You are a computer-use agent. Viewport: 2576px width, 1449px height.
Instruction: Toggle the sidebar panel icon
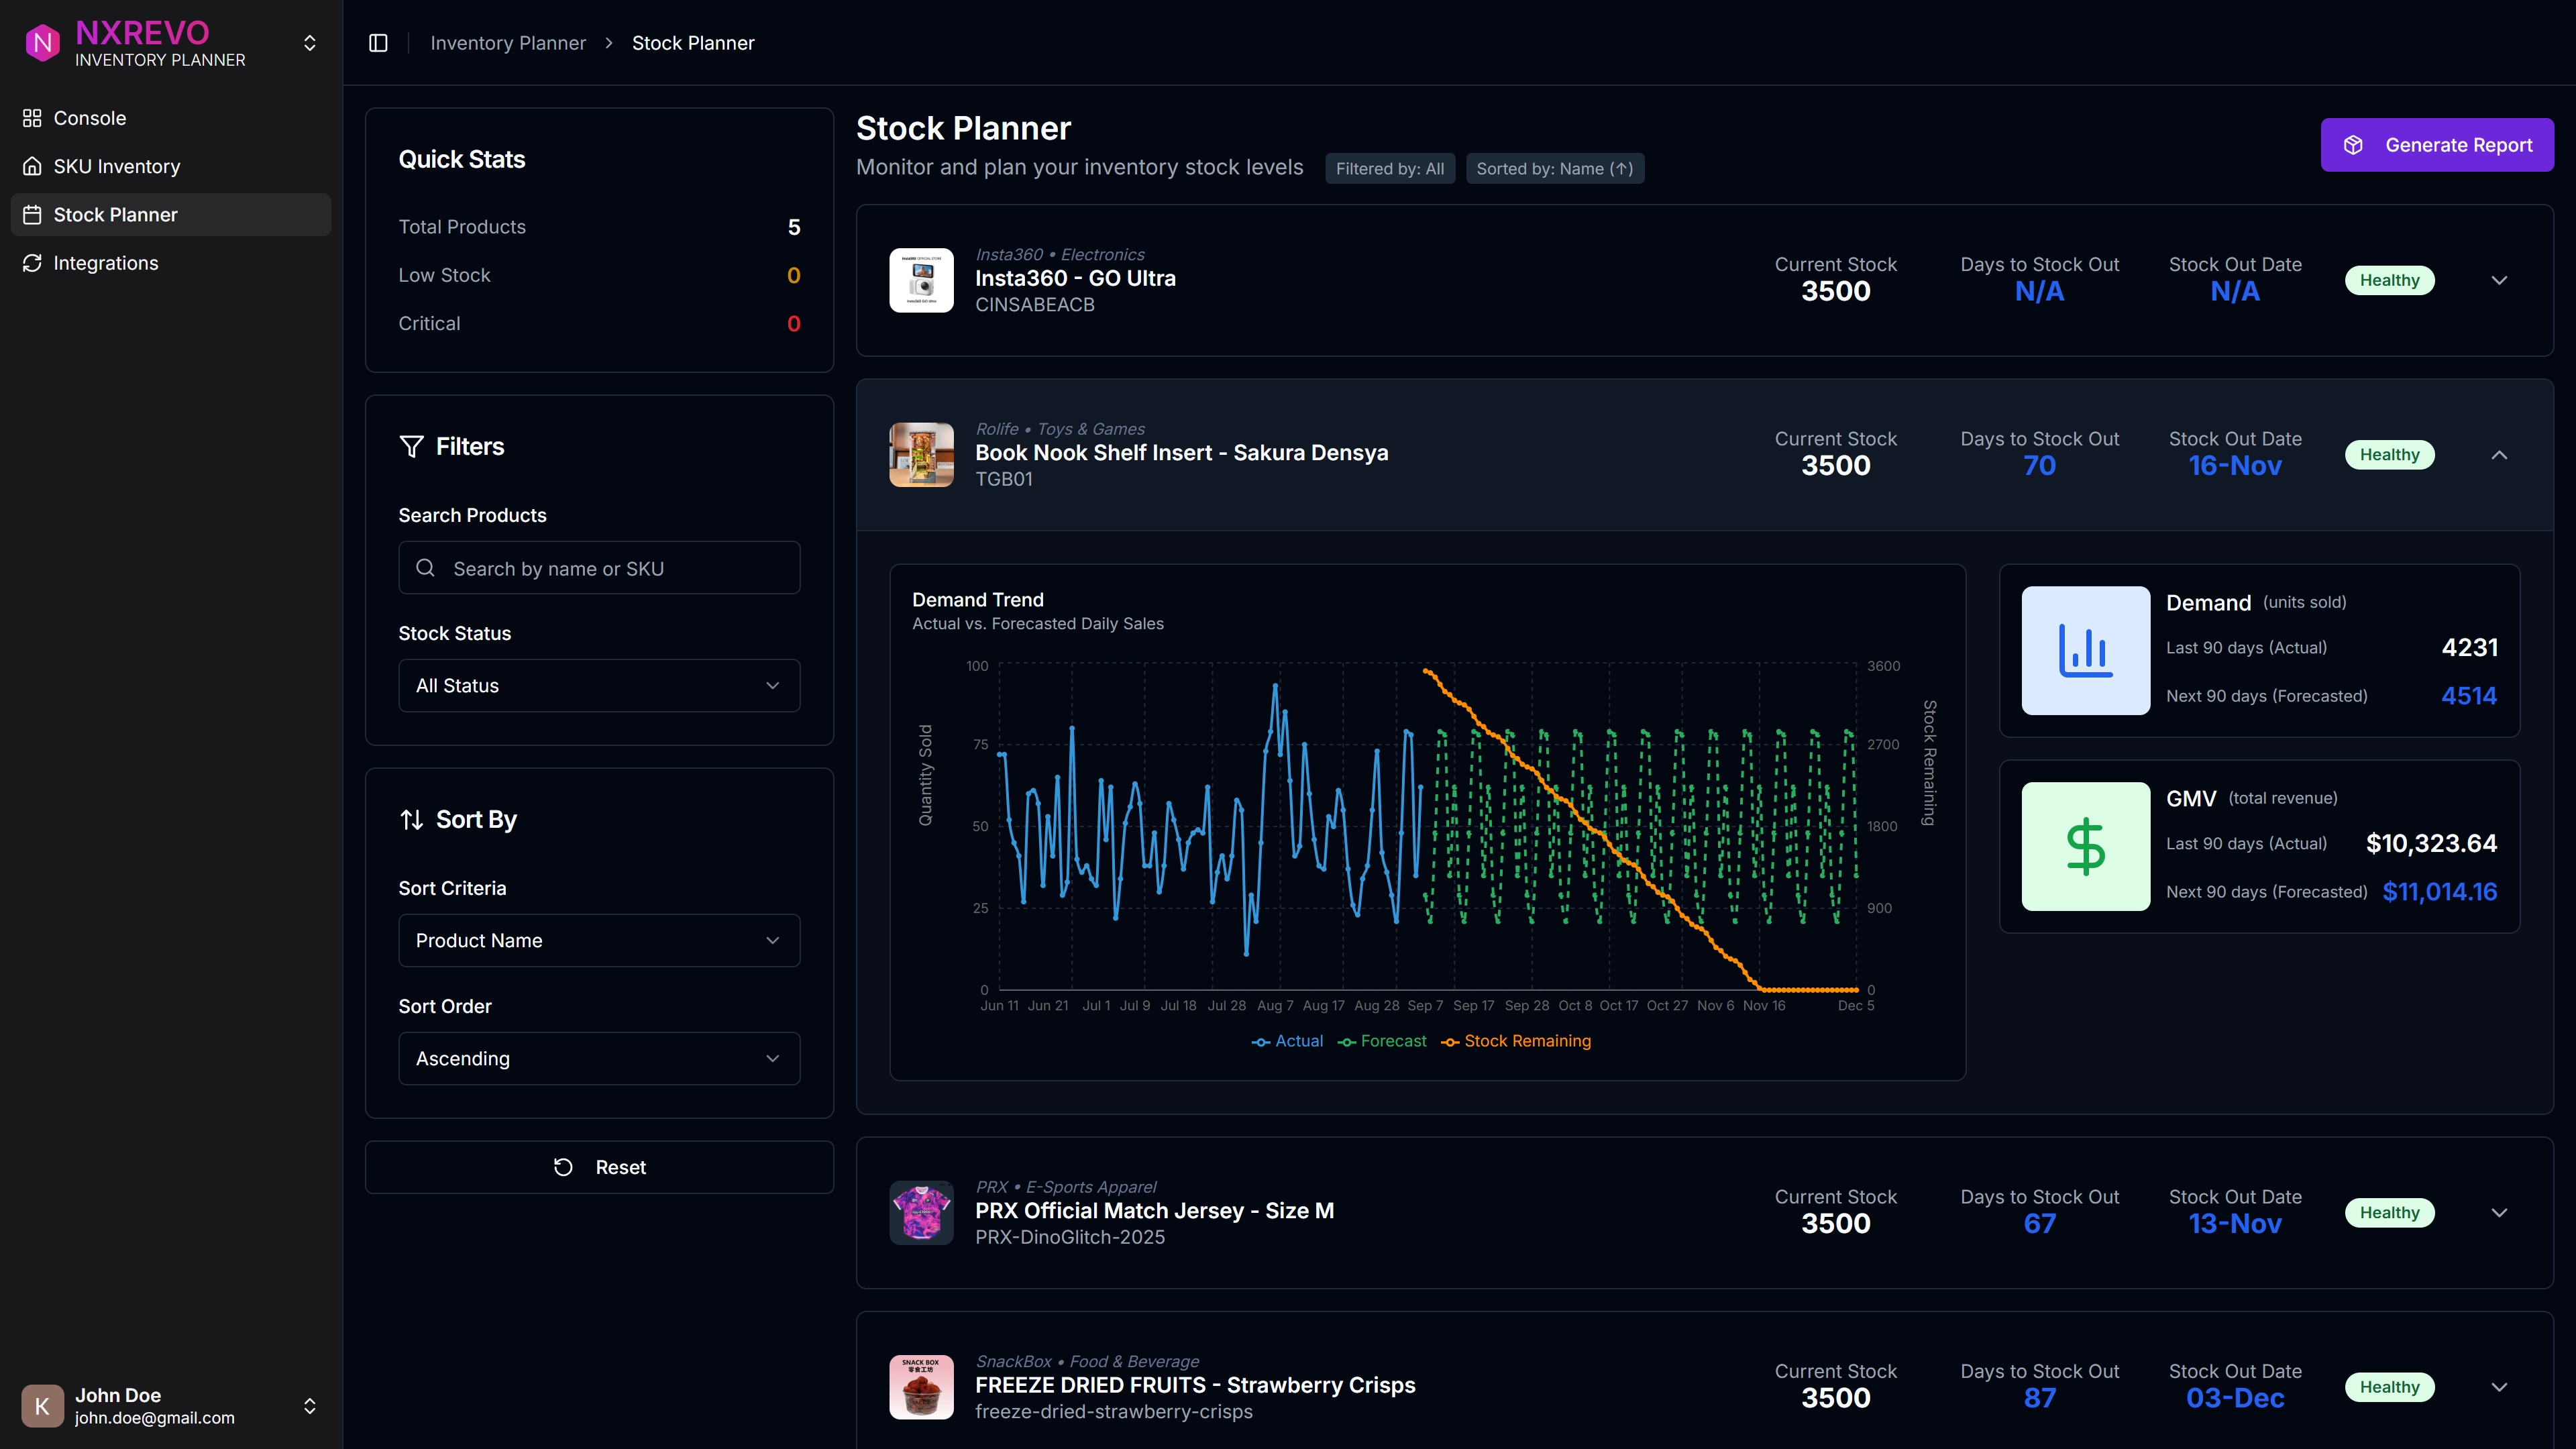coord(378,43)
